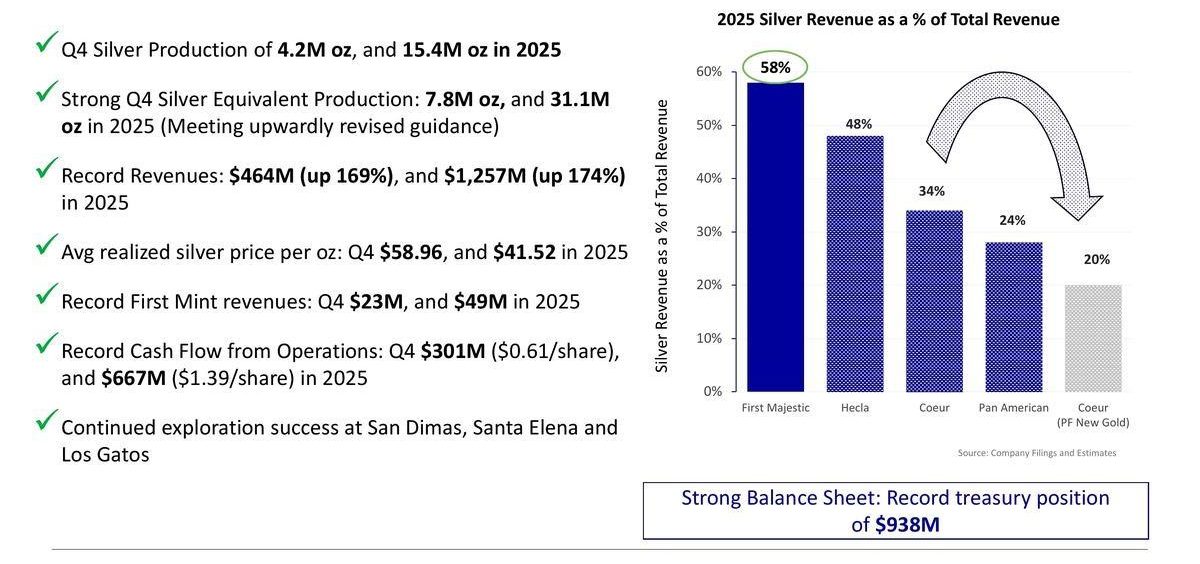
Task: Click the Source: Company Filings and Estimates text
Action: point(1036,453)
